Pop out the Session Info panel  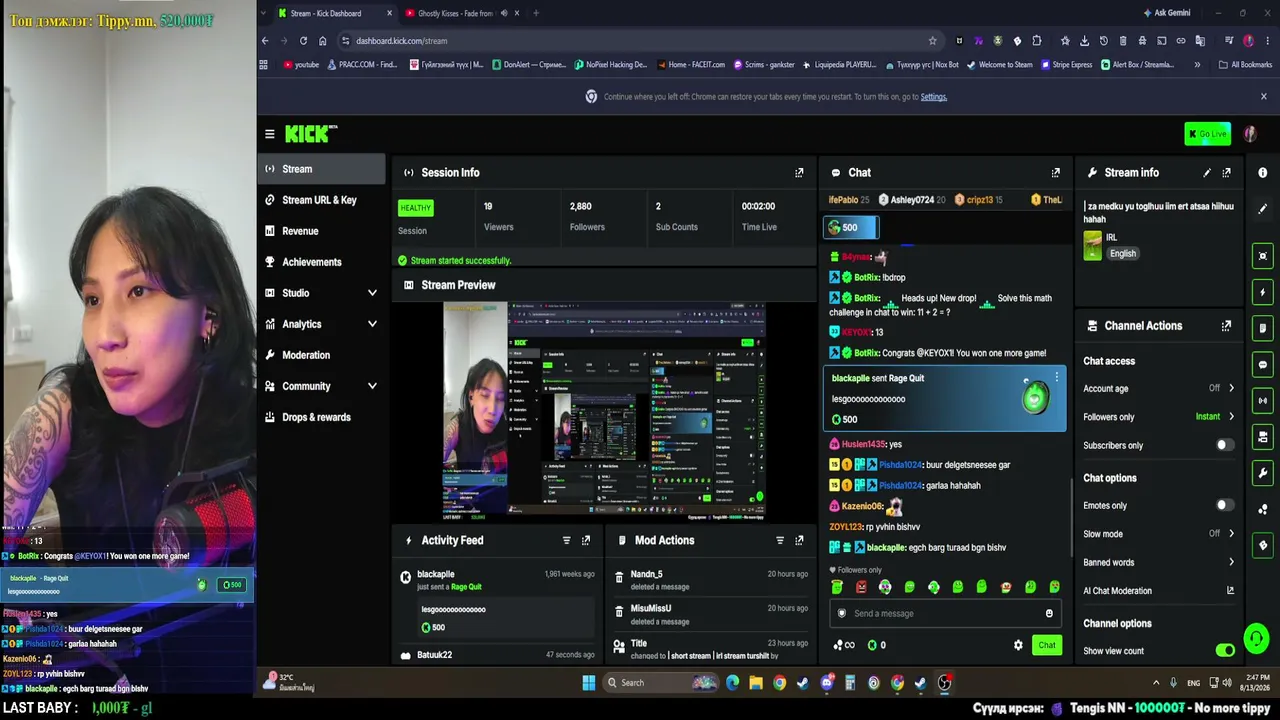click(799, 173)
